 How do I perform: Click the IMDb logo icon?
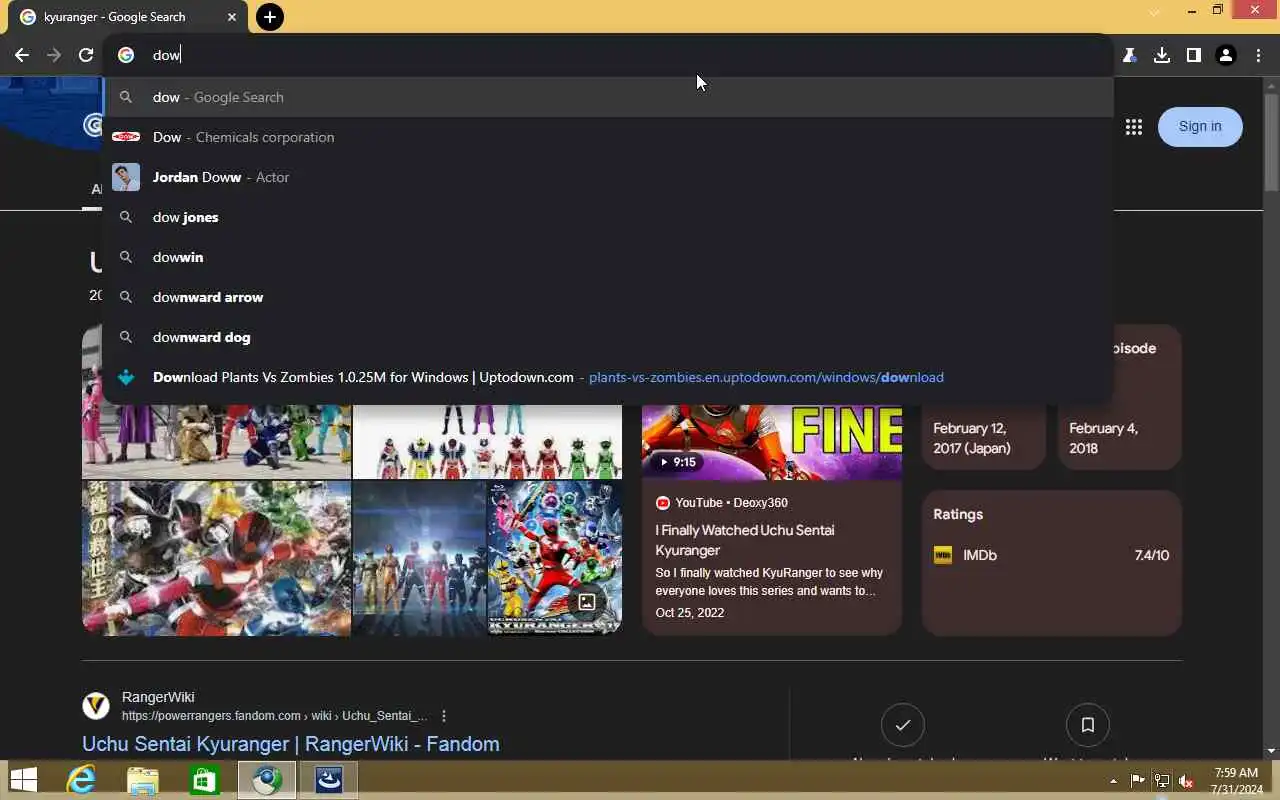click(x=942, y=555)
